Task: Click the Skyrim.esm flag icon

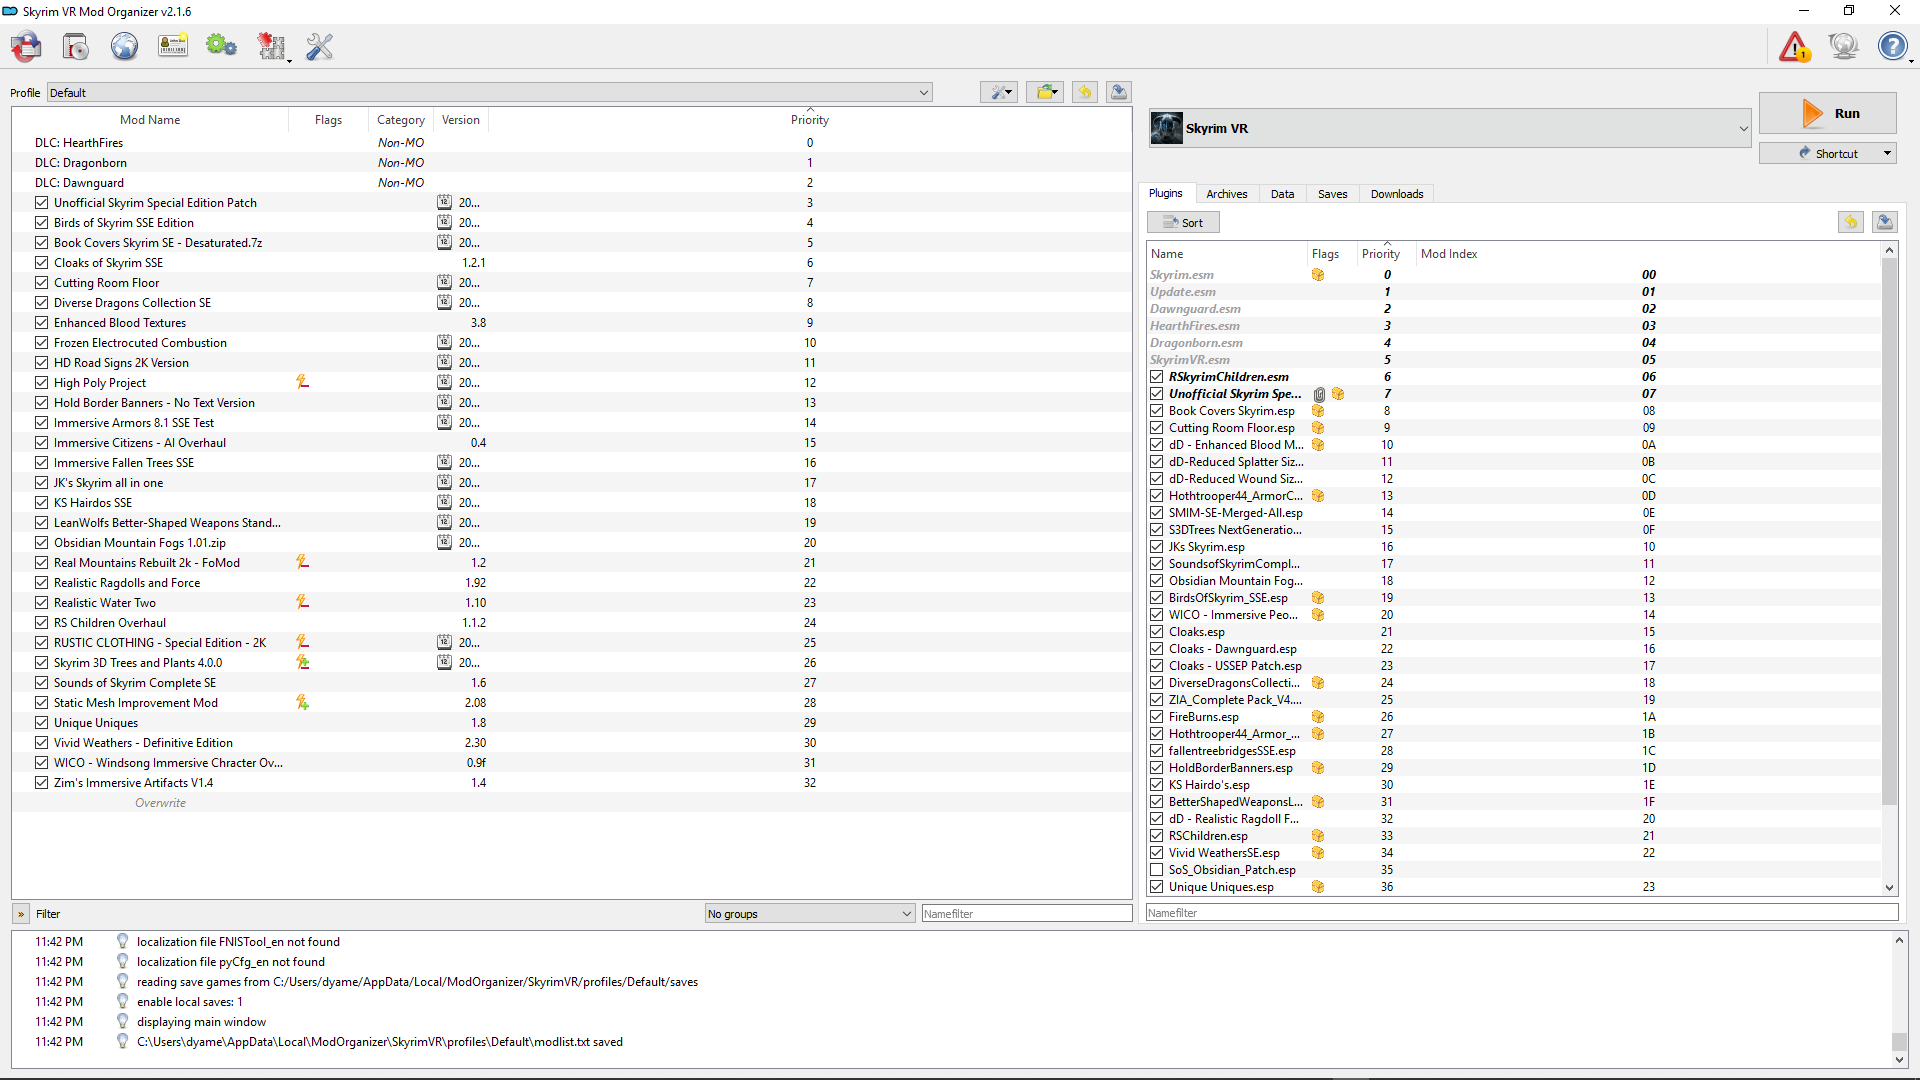Action: (x=1318, y=275)
